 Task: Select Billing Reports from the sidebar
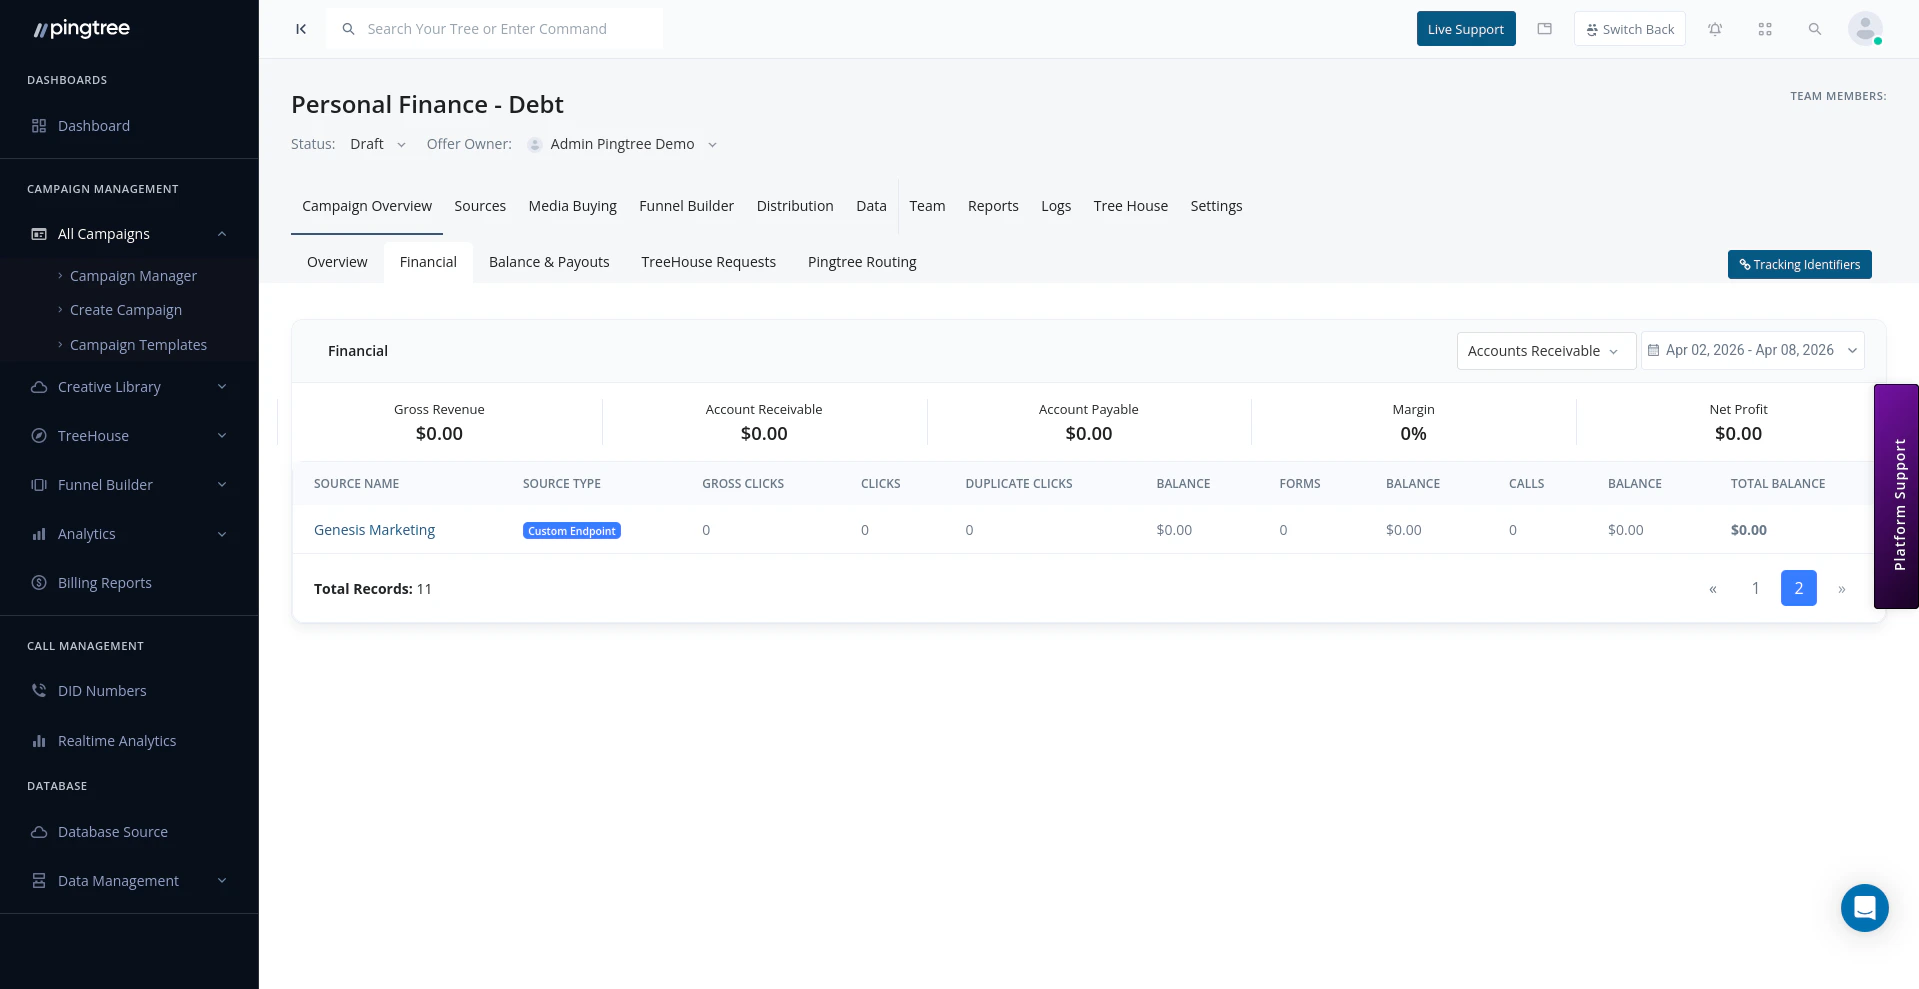click(105, 582)
